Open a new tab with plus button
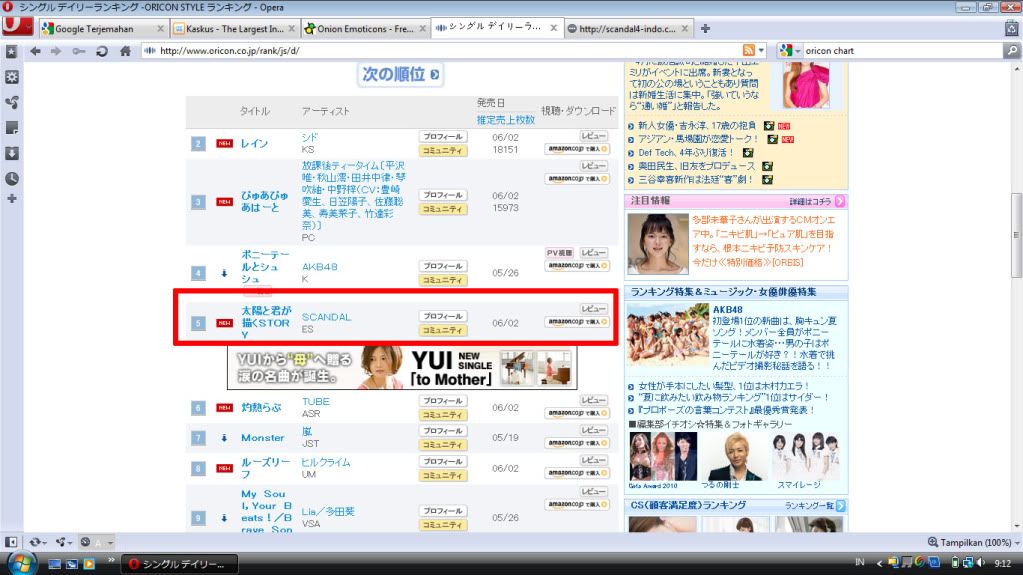Viewport: 1023px width, 575px height. 705,28
